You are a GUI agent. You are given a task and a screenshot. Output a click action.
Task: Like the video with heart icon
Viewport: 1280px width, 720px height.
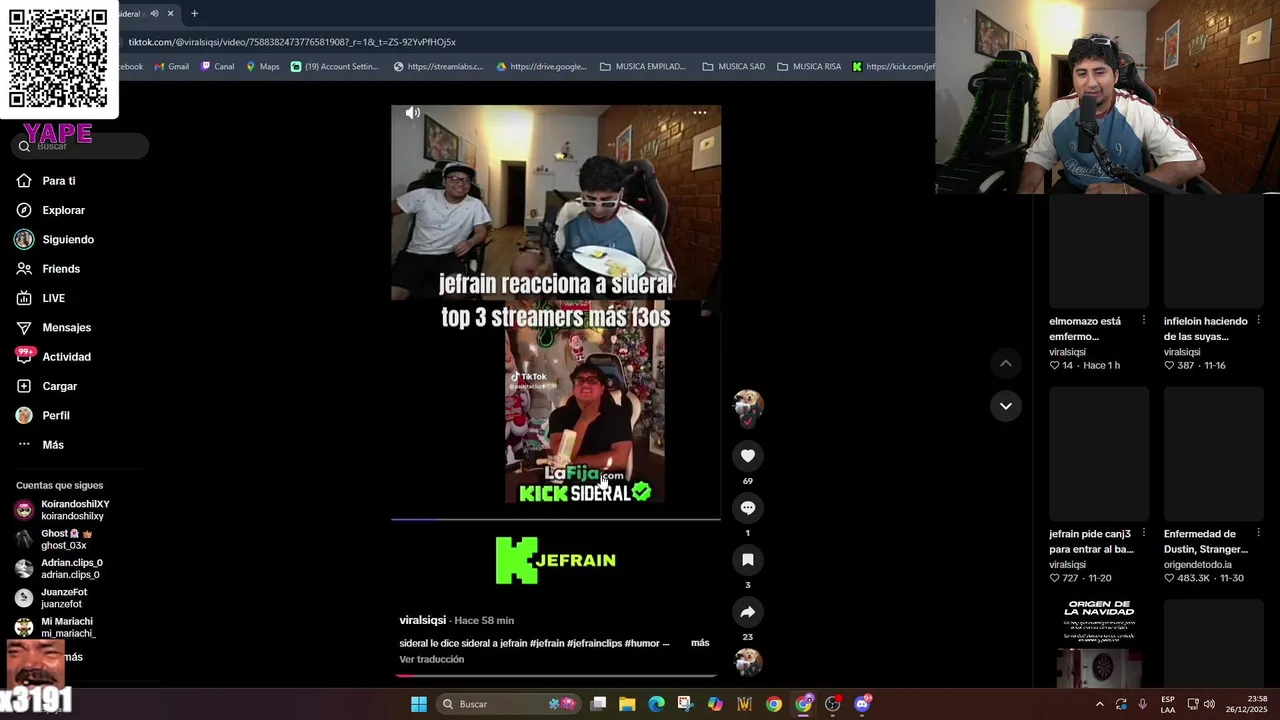click(x=748, y=456)
